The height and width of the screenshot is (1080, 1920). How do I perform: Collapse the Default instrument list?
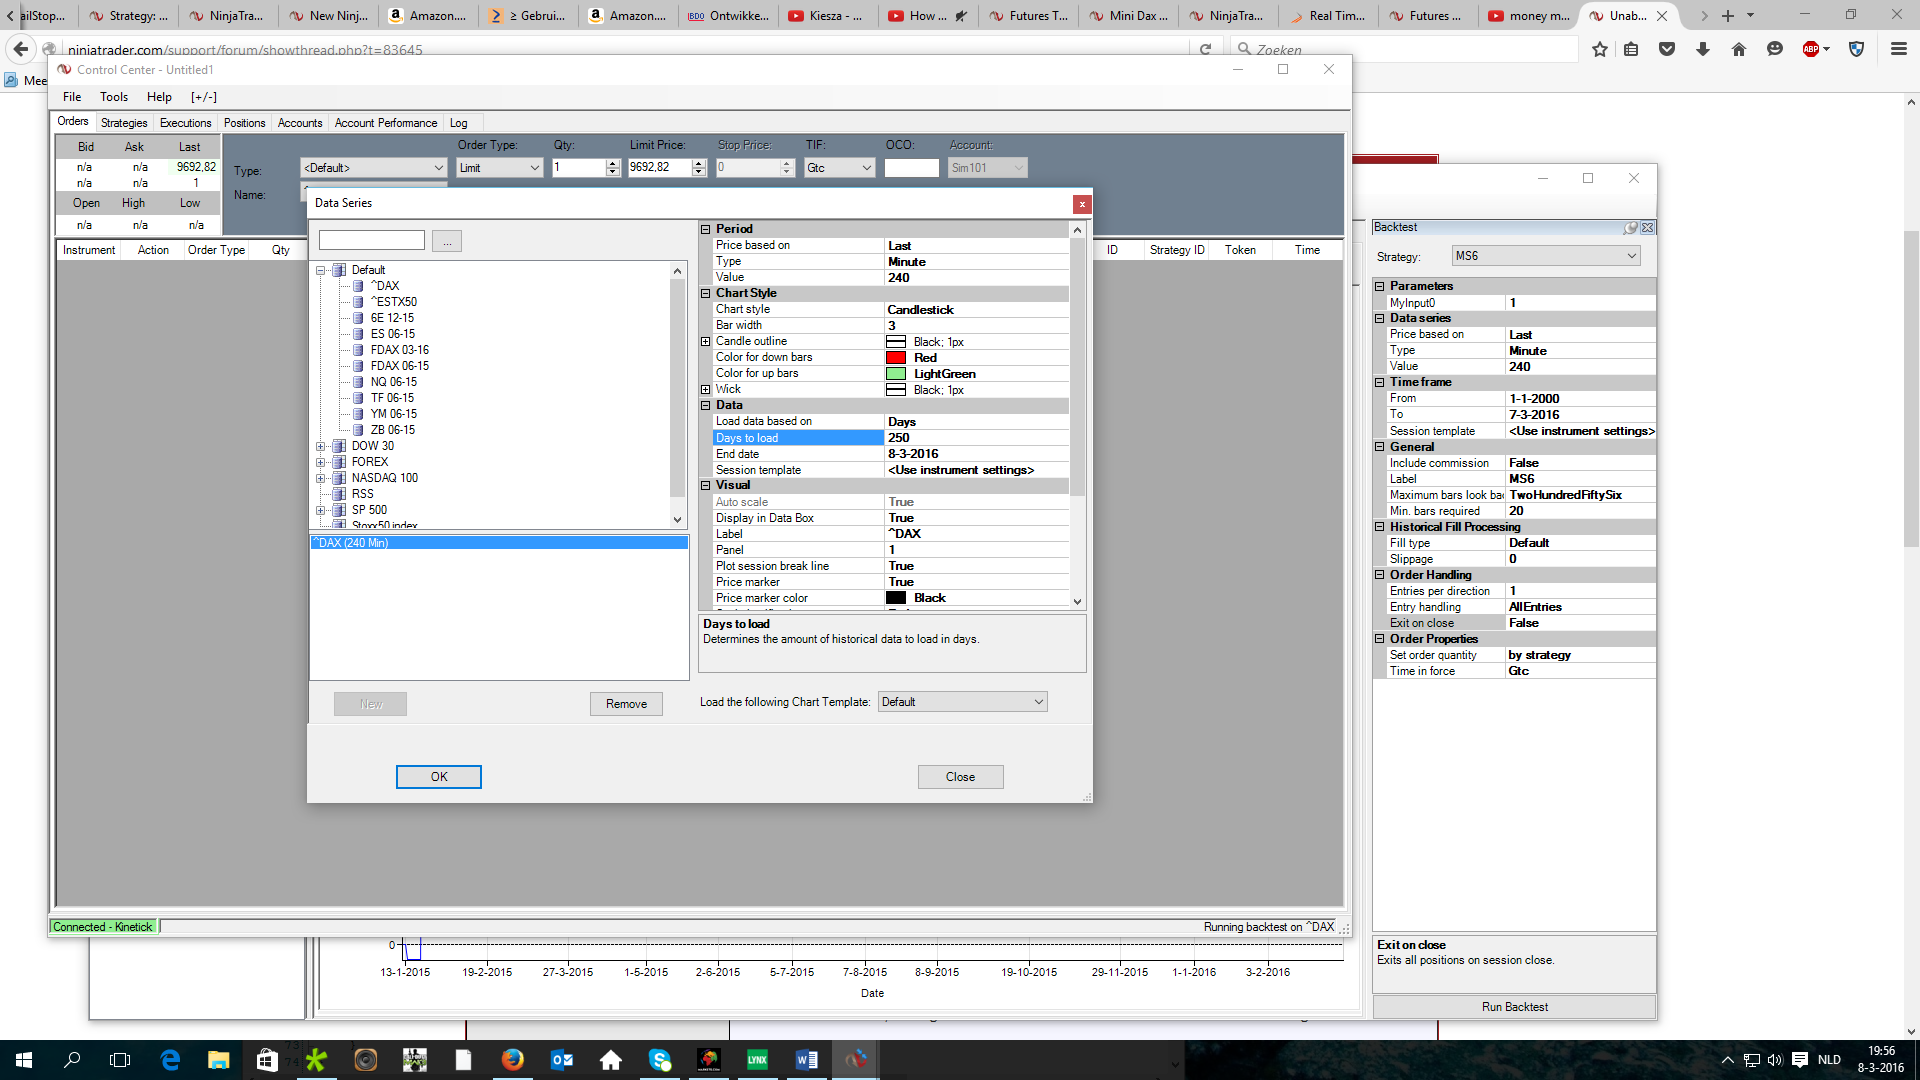tap(321, 270)
